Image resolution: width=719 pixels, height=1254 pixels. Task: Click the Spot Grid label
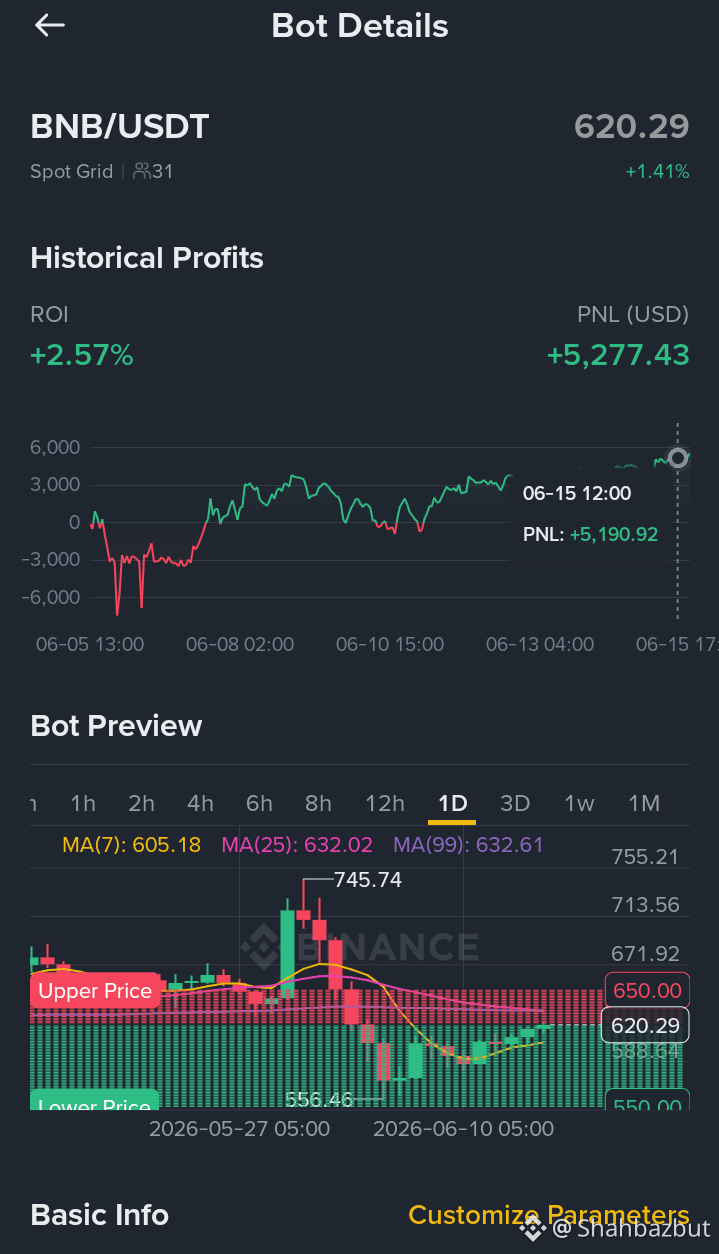pos(72,172)
